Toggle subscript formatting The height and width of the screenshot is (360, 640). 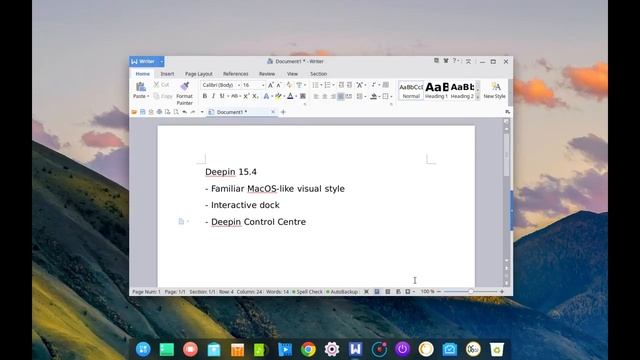pos(255,96)
